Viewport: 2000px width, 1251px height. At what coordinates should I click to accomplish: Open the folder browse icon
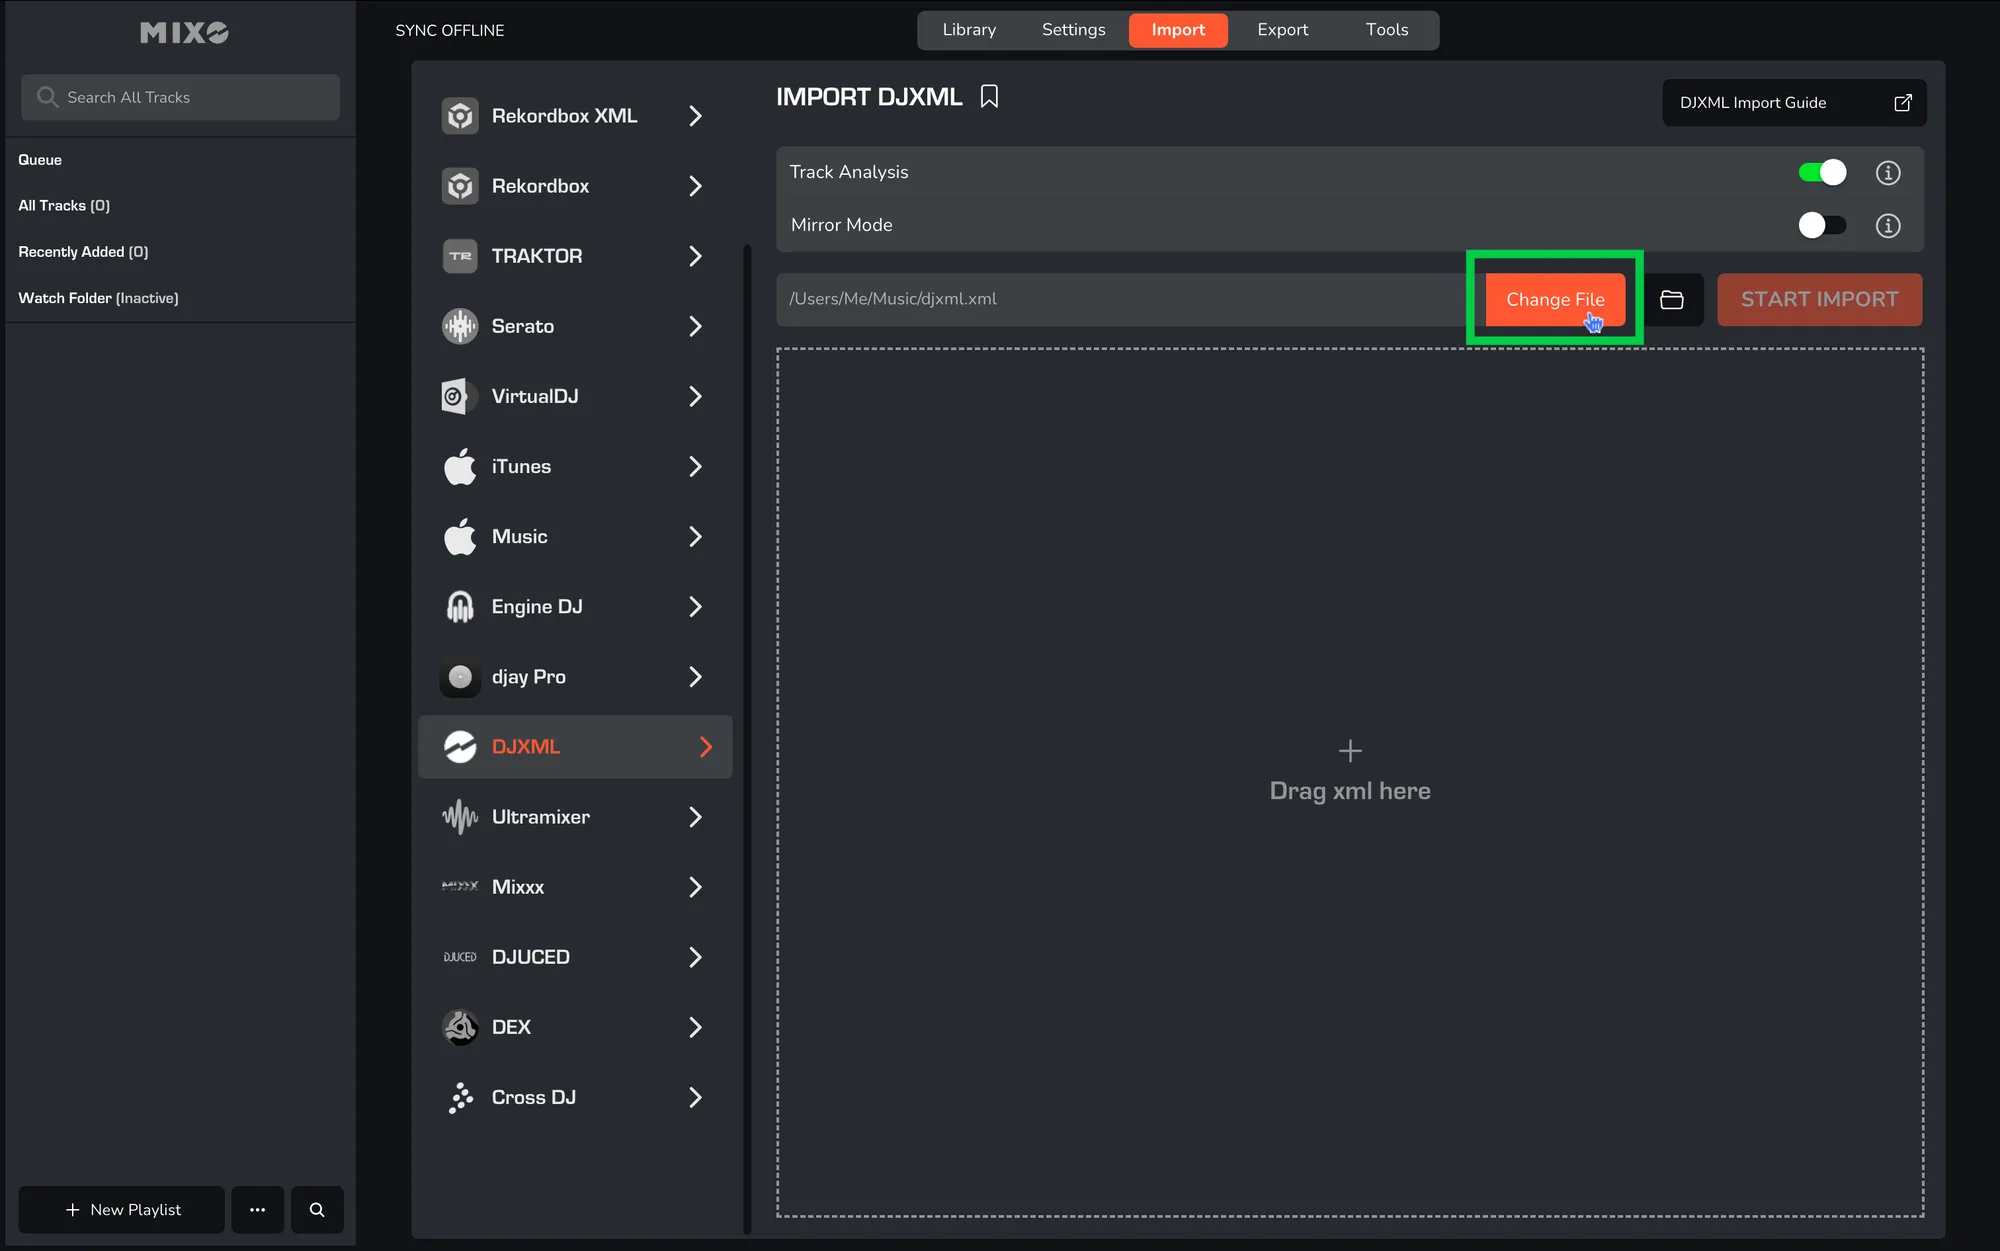click(x=1672, y=300)
